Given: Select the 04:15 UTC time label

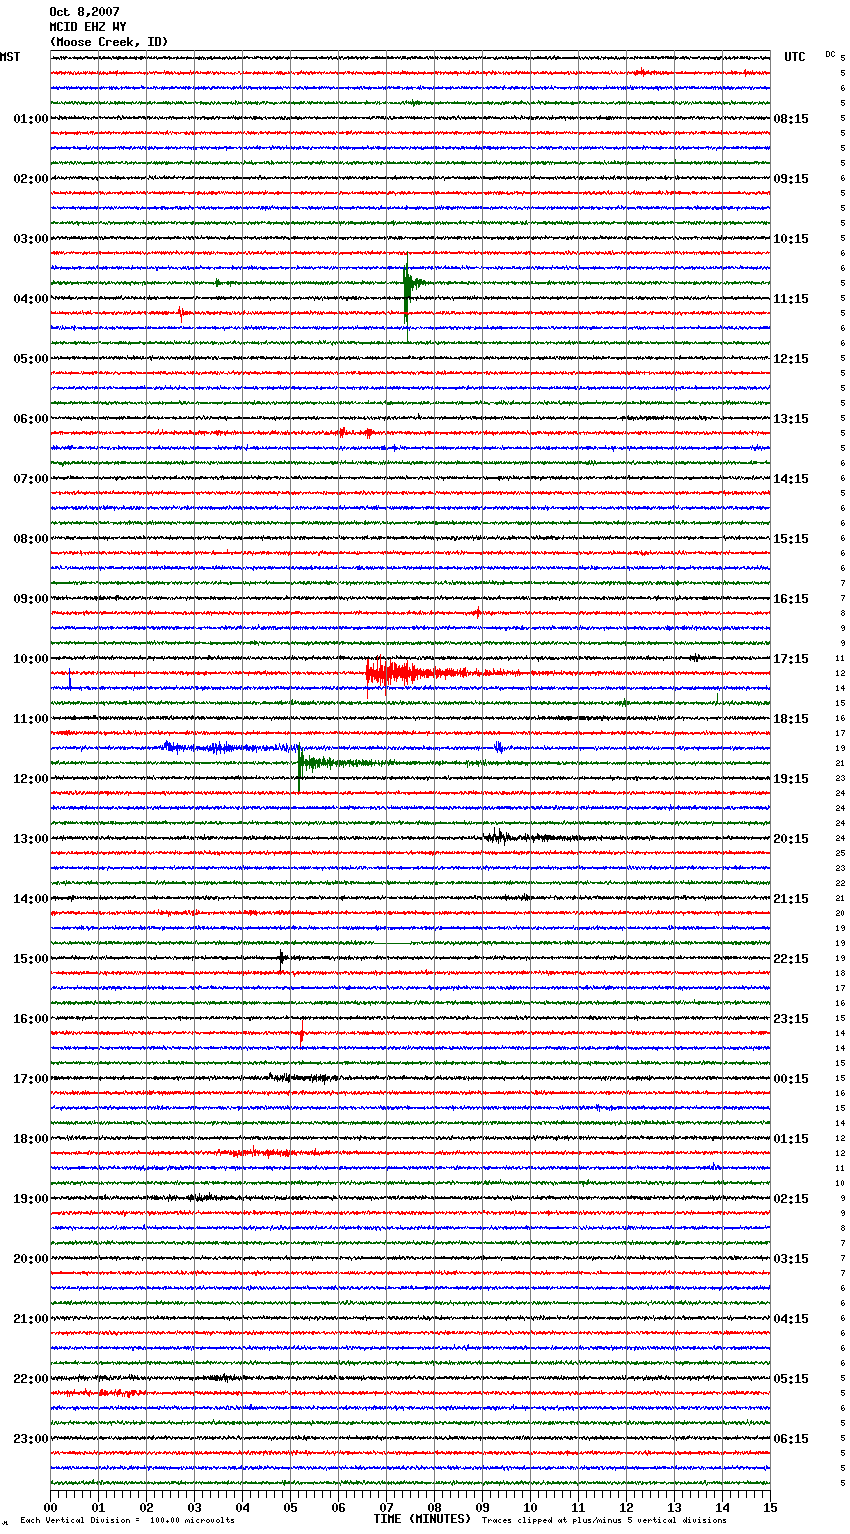Looking at the screenshot, I should tap(791, 1319).
